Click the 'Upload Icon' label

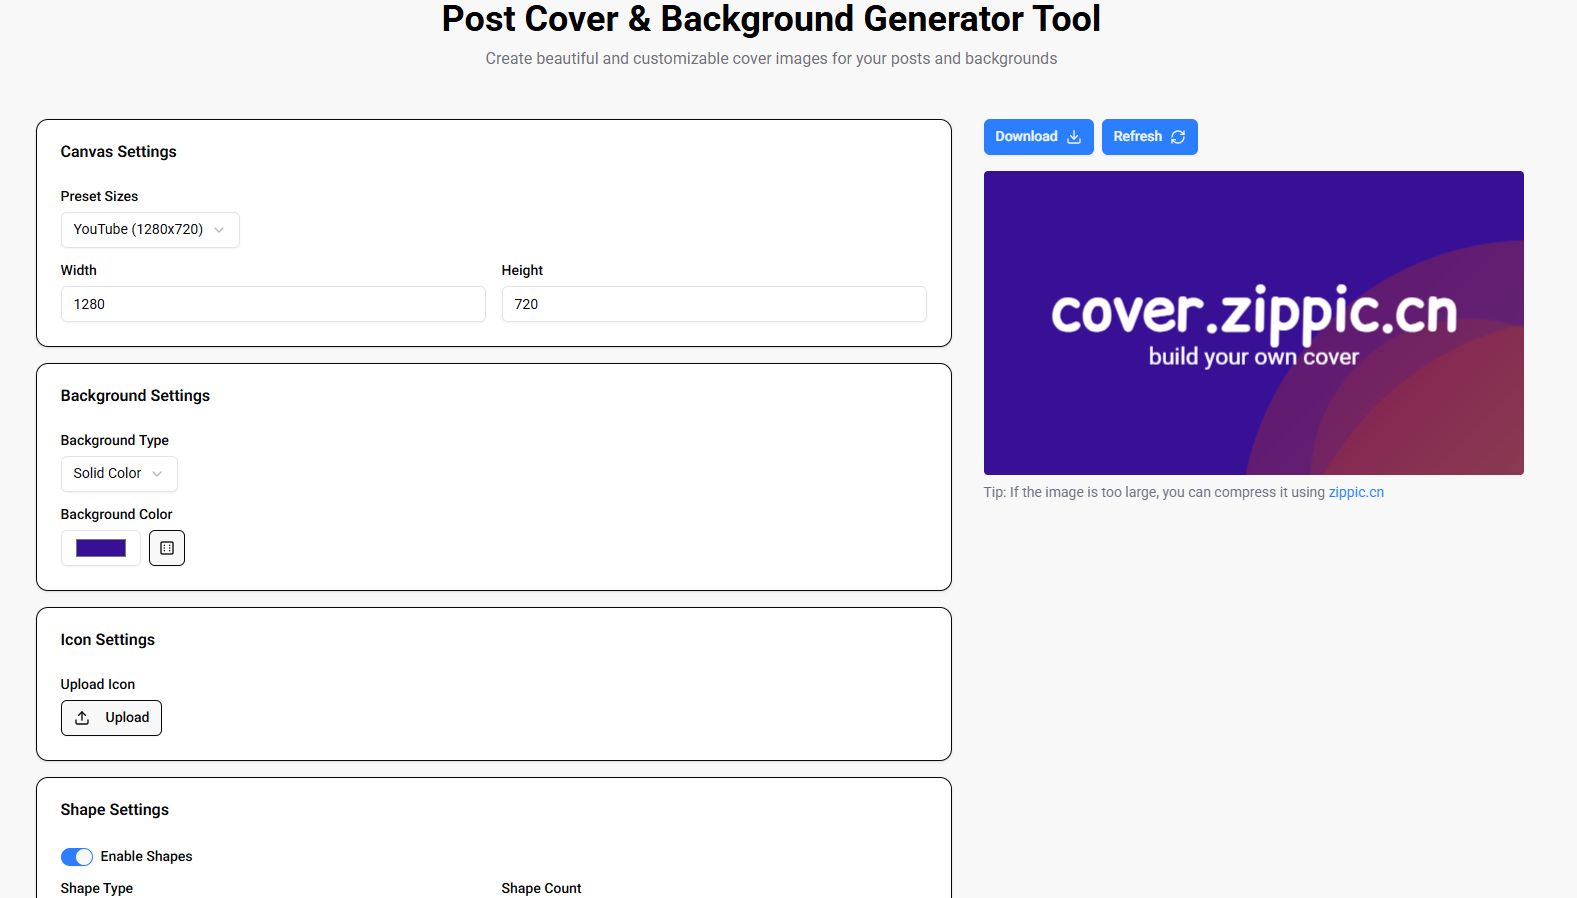97,685
